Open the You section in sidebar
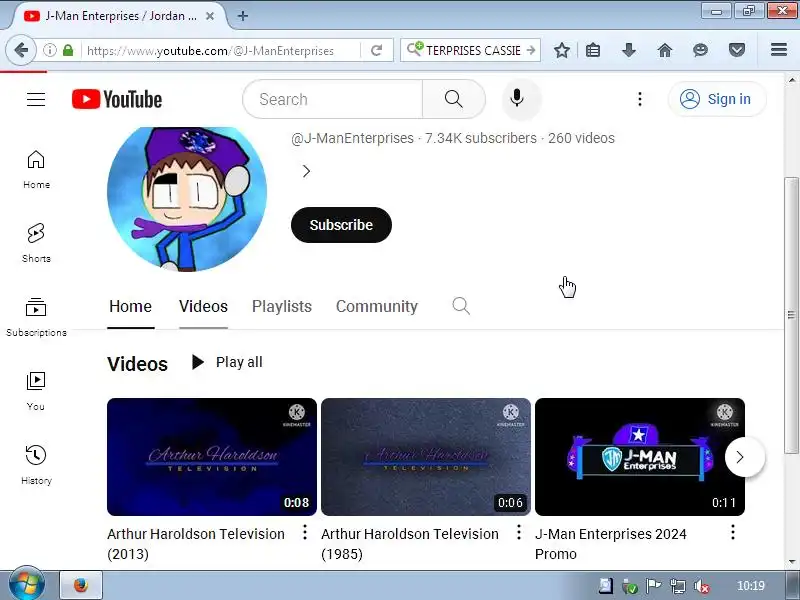This screenshot has width=800, height=600. tap(36, 391)
